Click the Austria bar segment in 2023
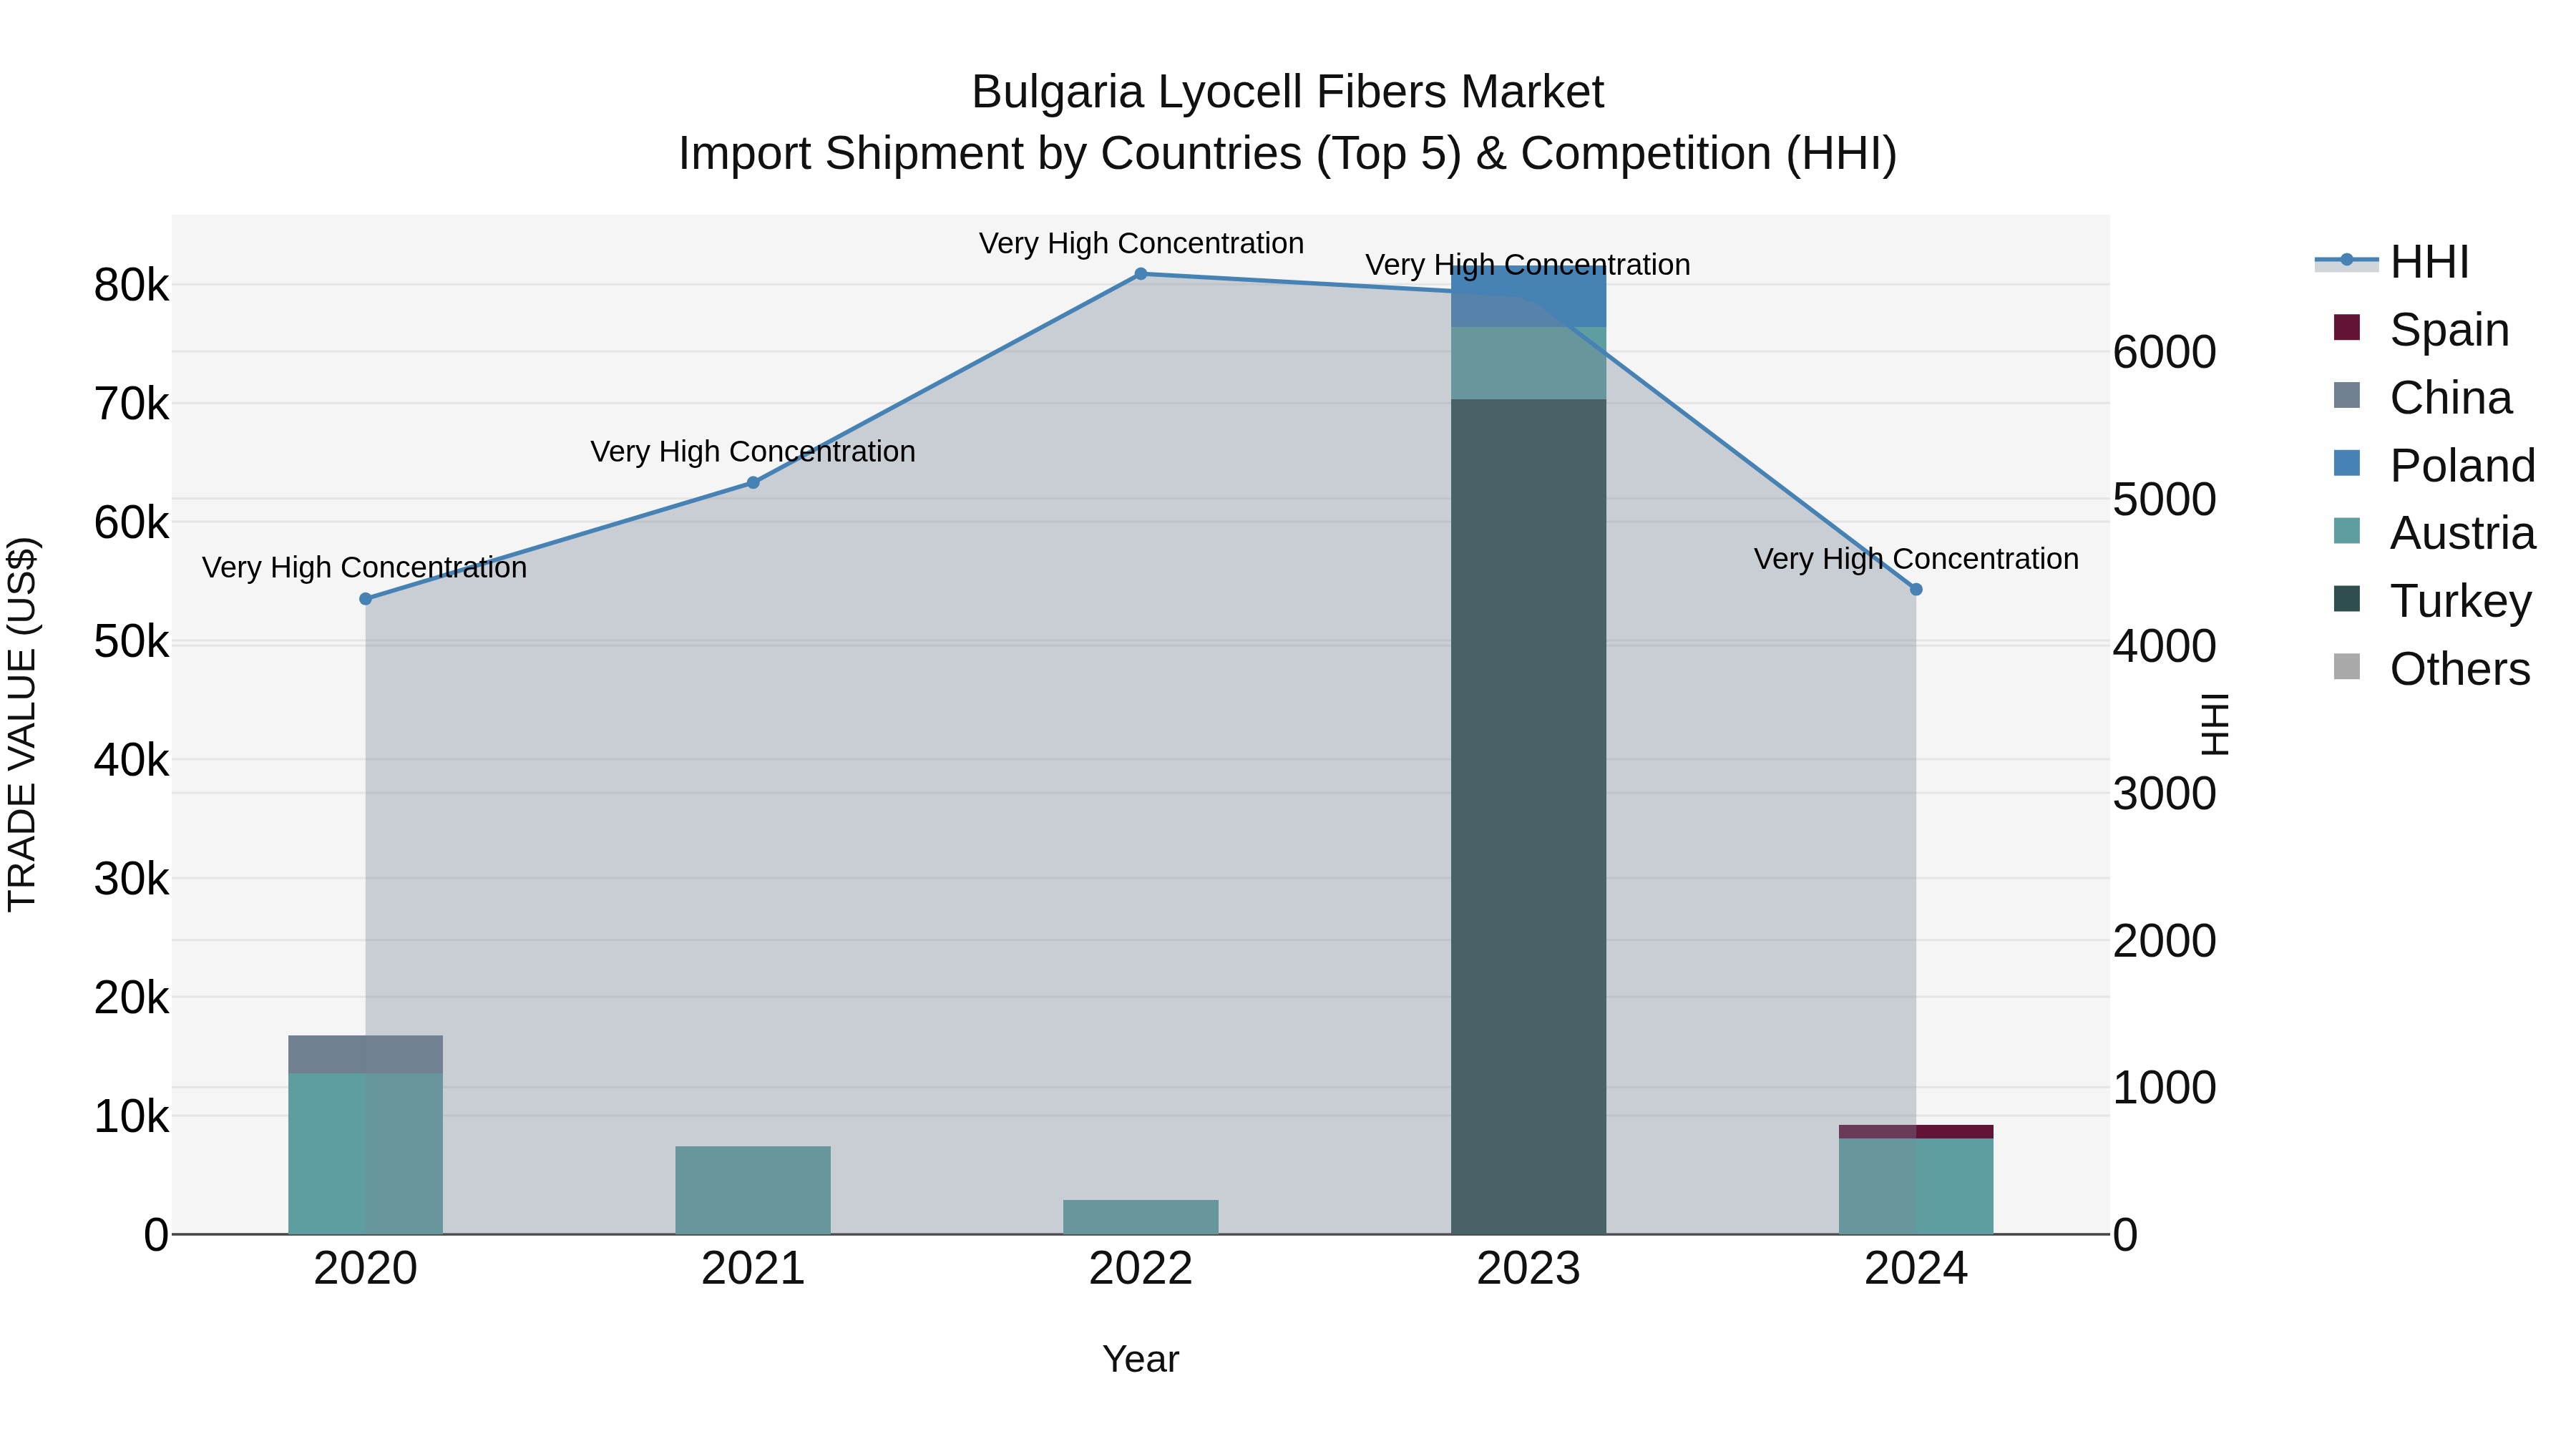2576x1449 pixels. pos(1528,364)
